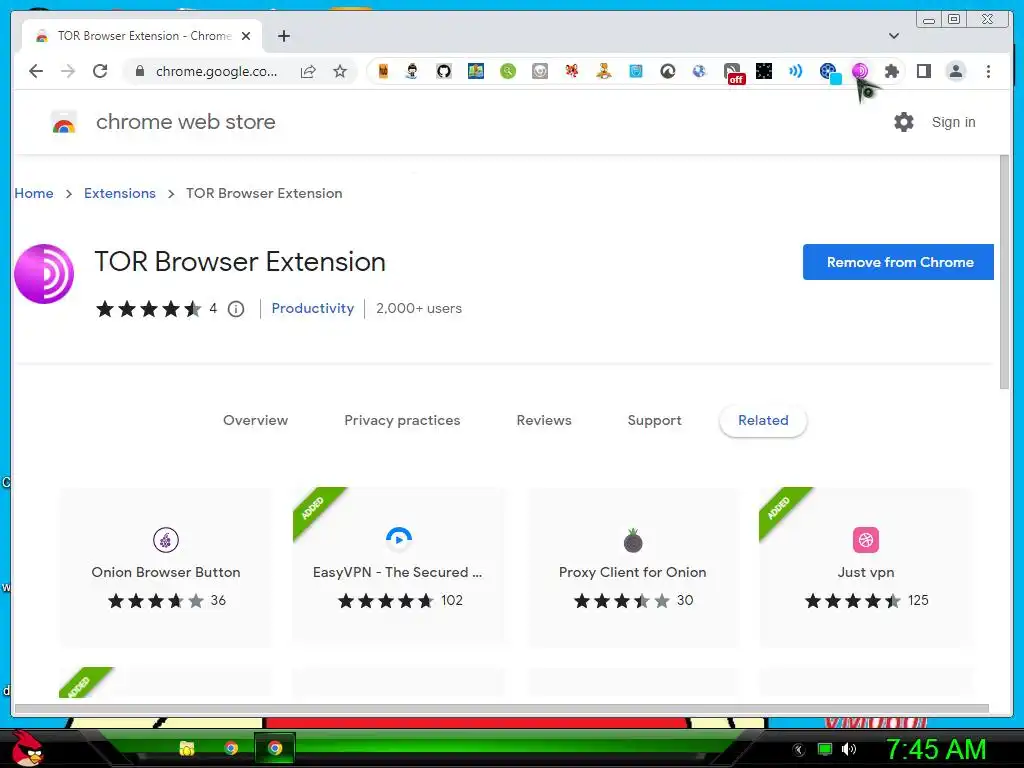The width and height of the screenshot is (1024, 768).
Task: Open the file explorer taskbar icon
Action: pos(187,748)
